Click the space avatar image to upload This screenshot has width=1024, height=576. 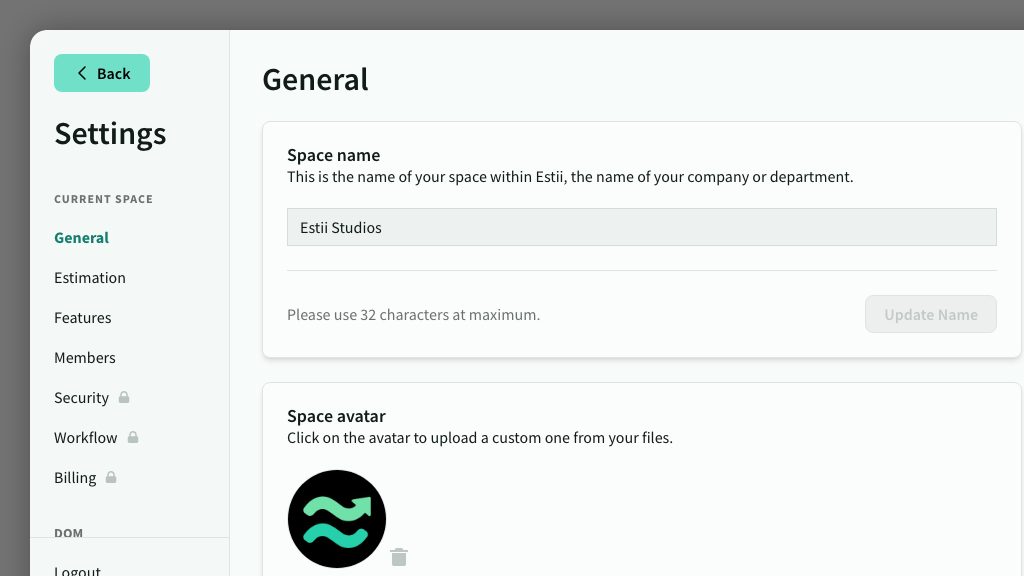click(x=337, y=519)
